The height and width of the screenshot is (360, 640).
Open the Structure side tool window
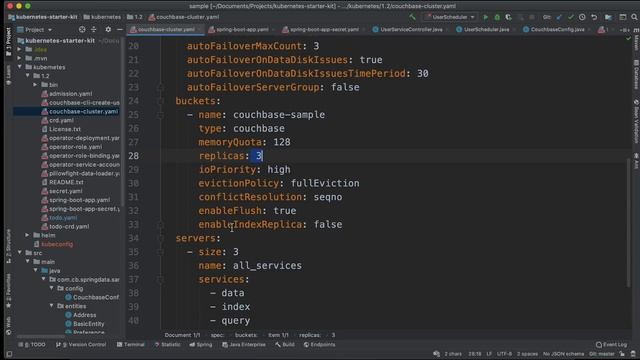[x=8, y=246]
